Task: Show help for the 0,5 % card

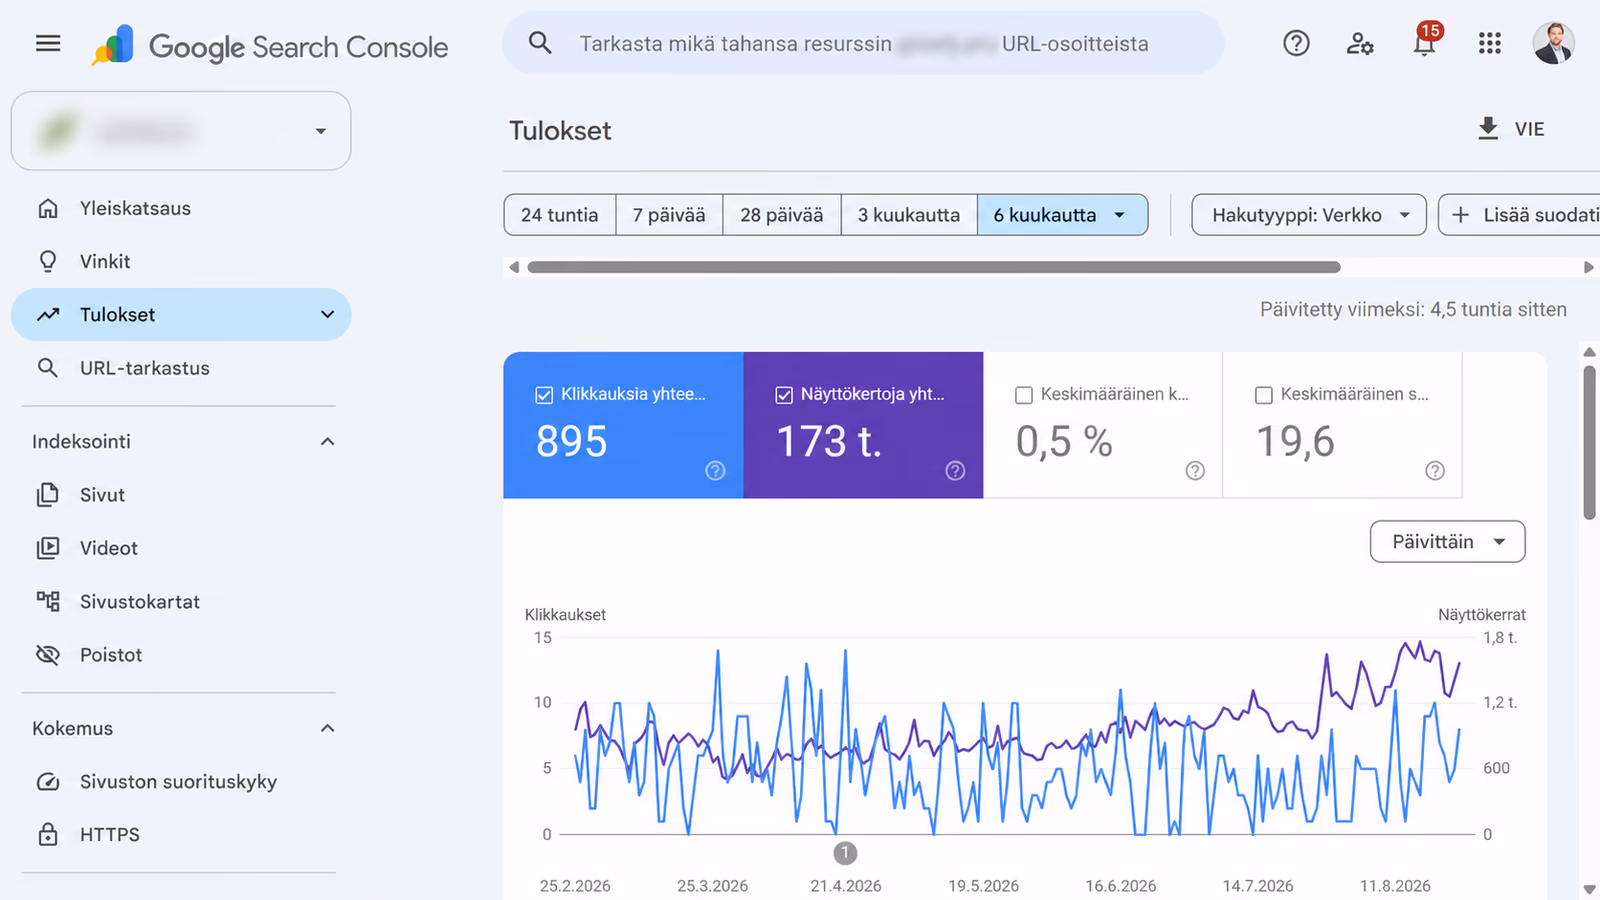Action: [x=1195, y=471]
